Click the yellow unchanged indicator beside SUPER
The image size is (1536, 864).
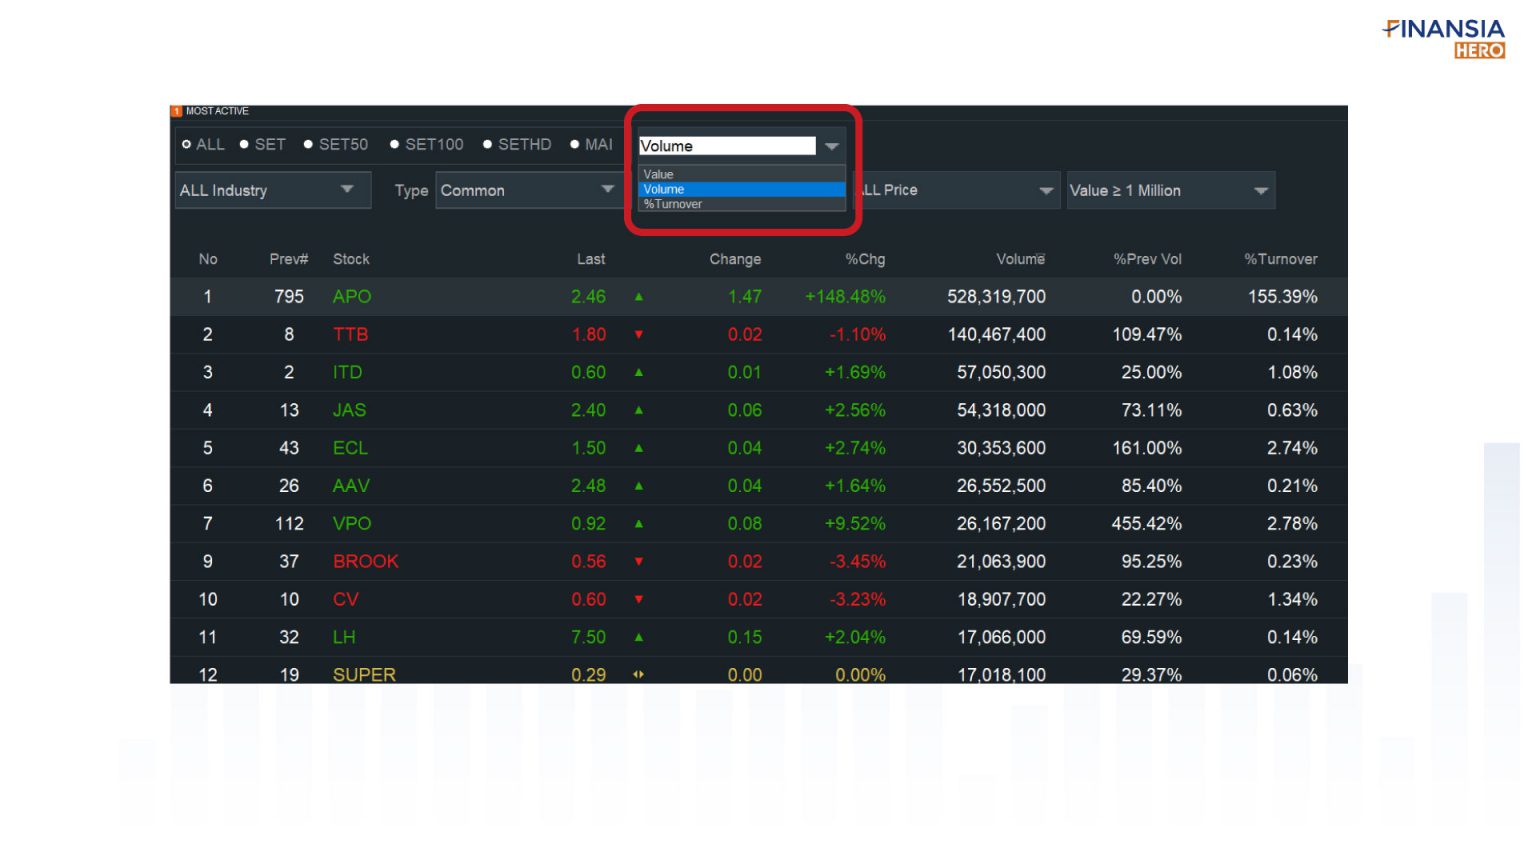[637, 675]
